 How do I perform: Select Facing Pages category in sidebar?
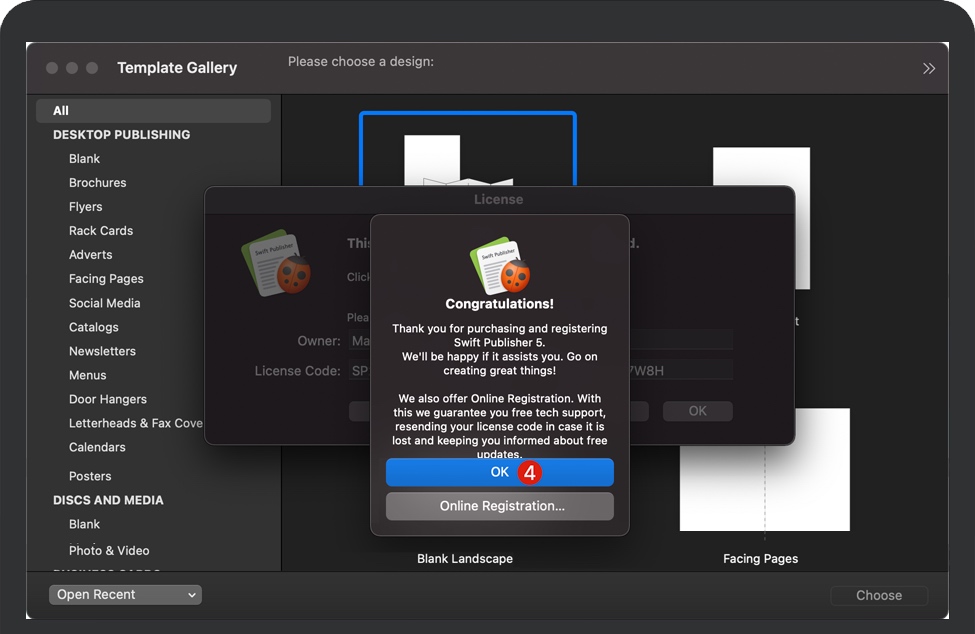[106, 279]
